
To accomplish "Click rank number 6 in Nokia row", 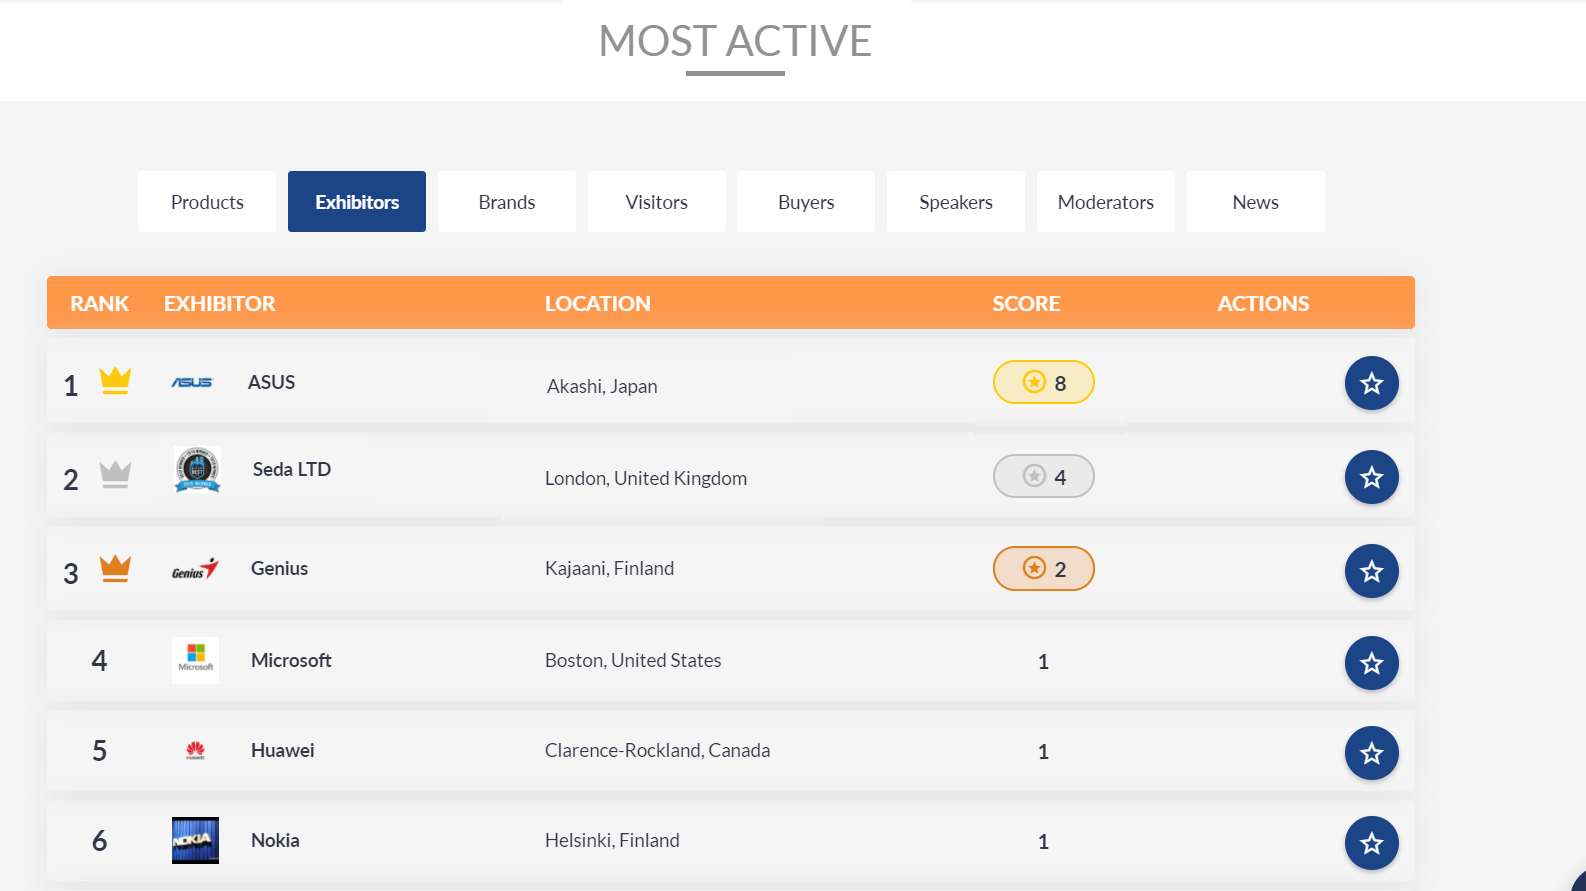I will coord(99,840).
